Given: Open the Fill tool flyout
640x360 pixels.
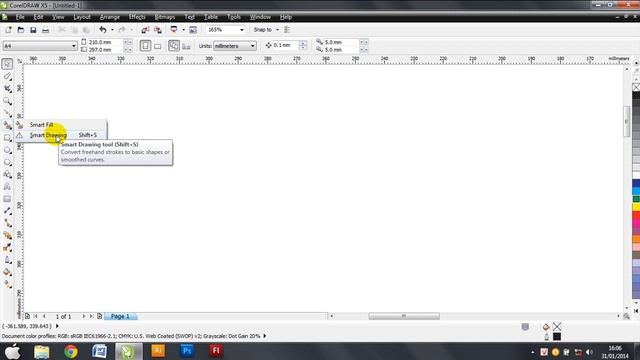Looking at the screenshot, I should coord(7,272).
